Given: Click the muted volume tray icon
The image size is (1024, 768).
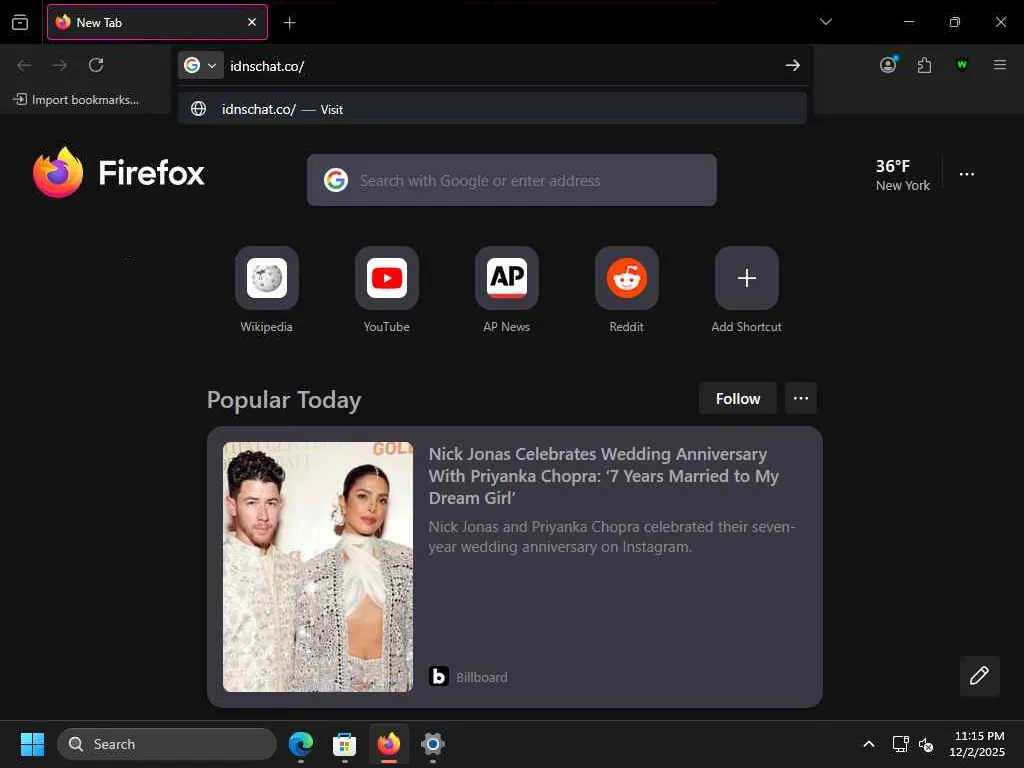Looking at the screenshot, I should click(925, 744).
